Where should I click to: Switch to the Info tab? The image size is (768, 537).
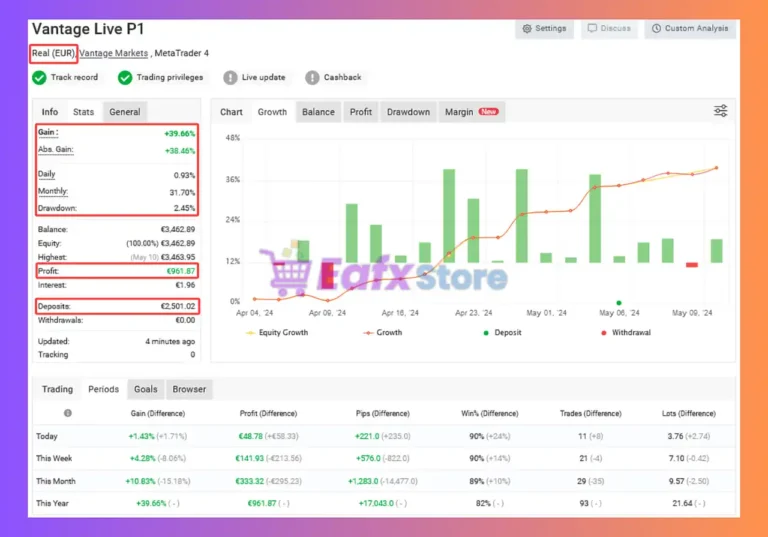tap(49, 112)
